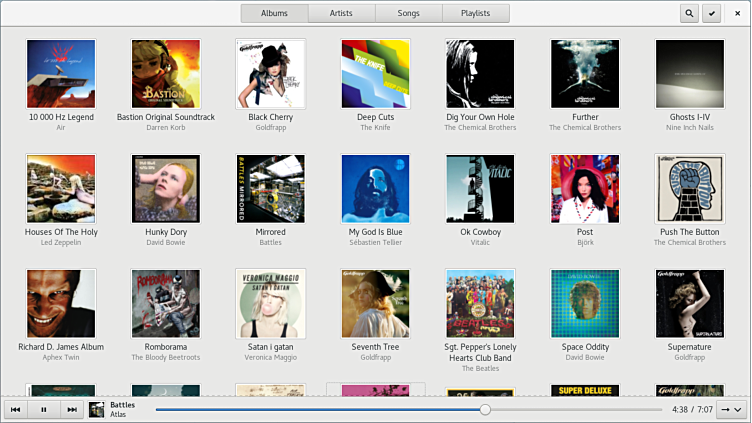Click the Ghosts I-IV album title

pyautogui.click(x=689, y=117)
